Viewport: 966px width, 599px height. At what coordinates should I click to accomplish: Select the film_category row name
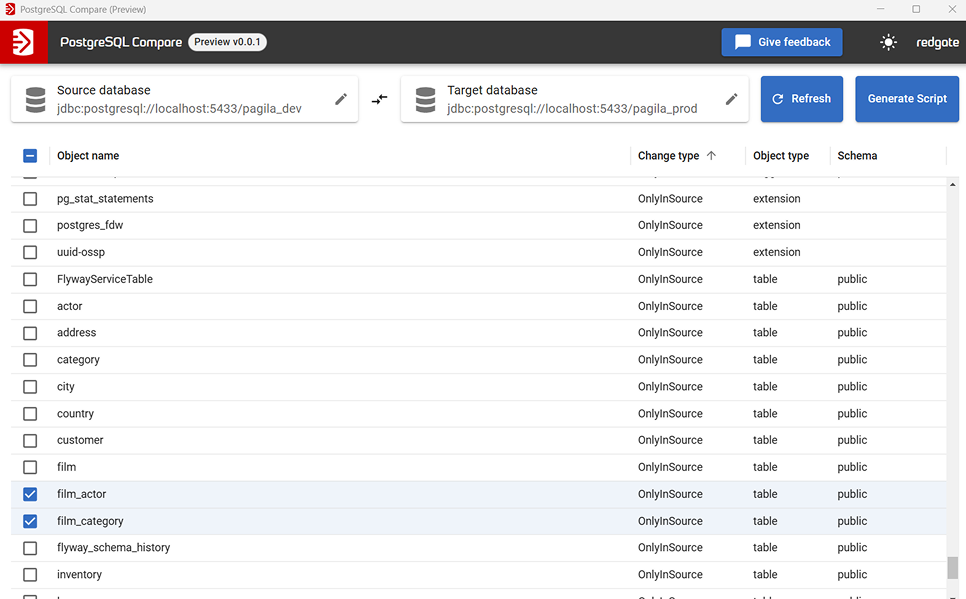[90, 521]
